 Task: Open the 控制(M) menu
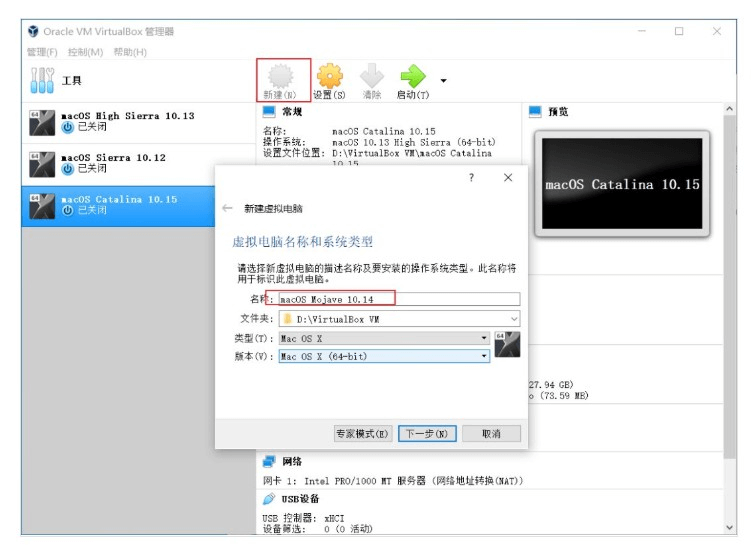tap(85, 52)
